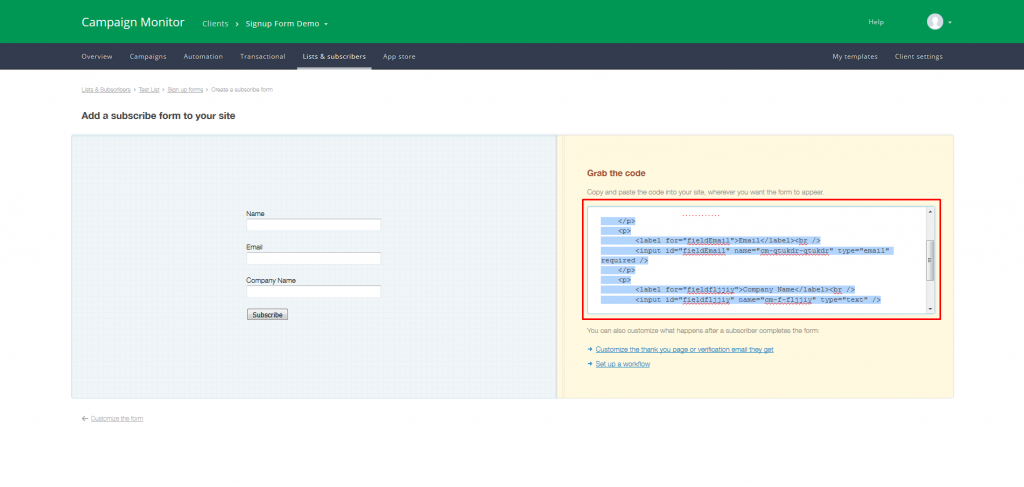This screenshot has width=1024, height=487.
Task: Click the user avatar icon
Action: (935, 22)
